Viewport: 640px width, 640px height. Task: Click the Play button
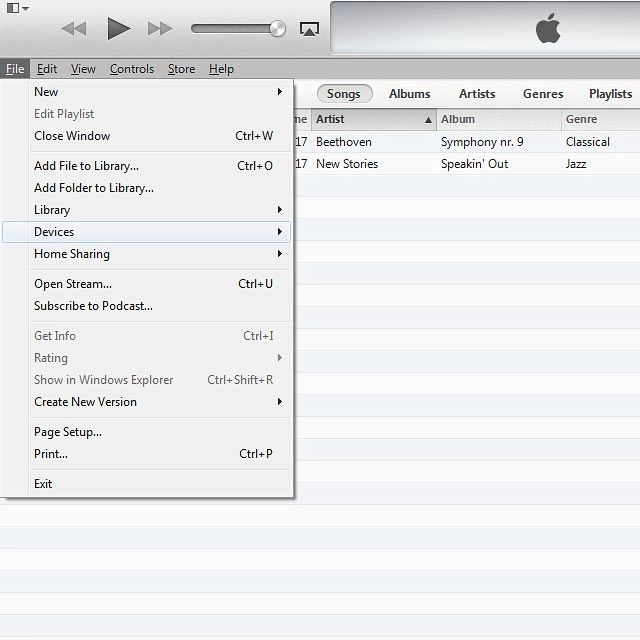pos(118,29)
